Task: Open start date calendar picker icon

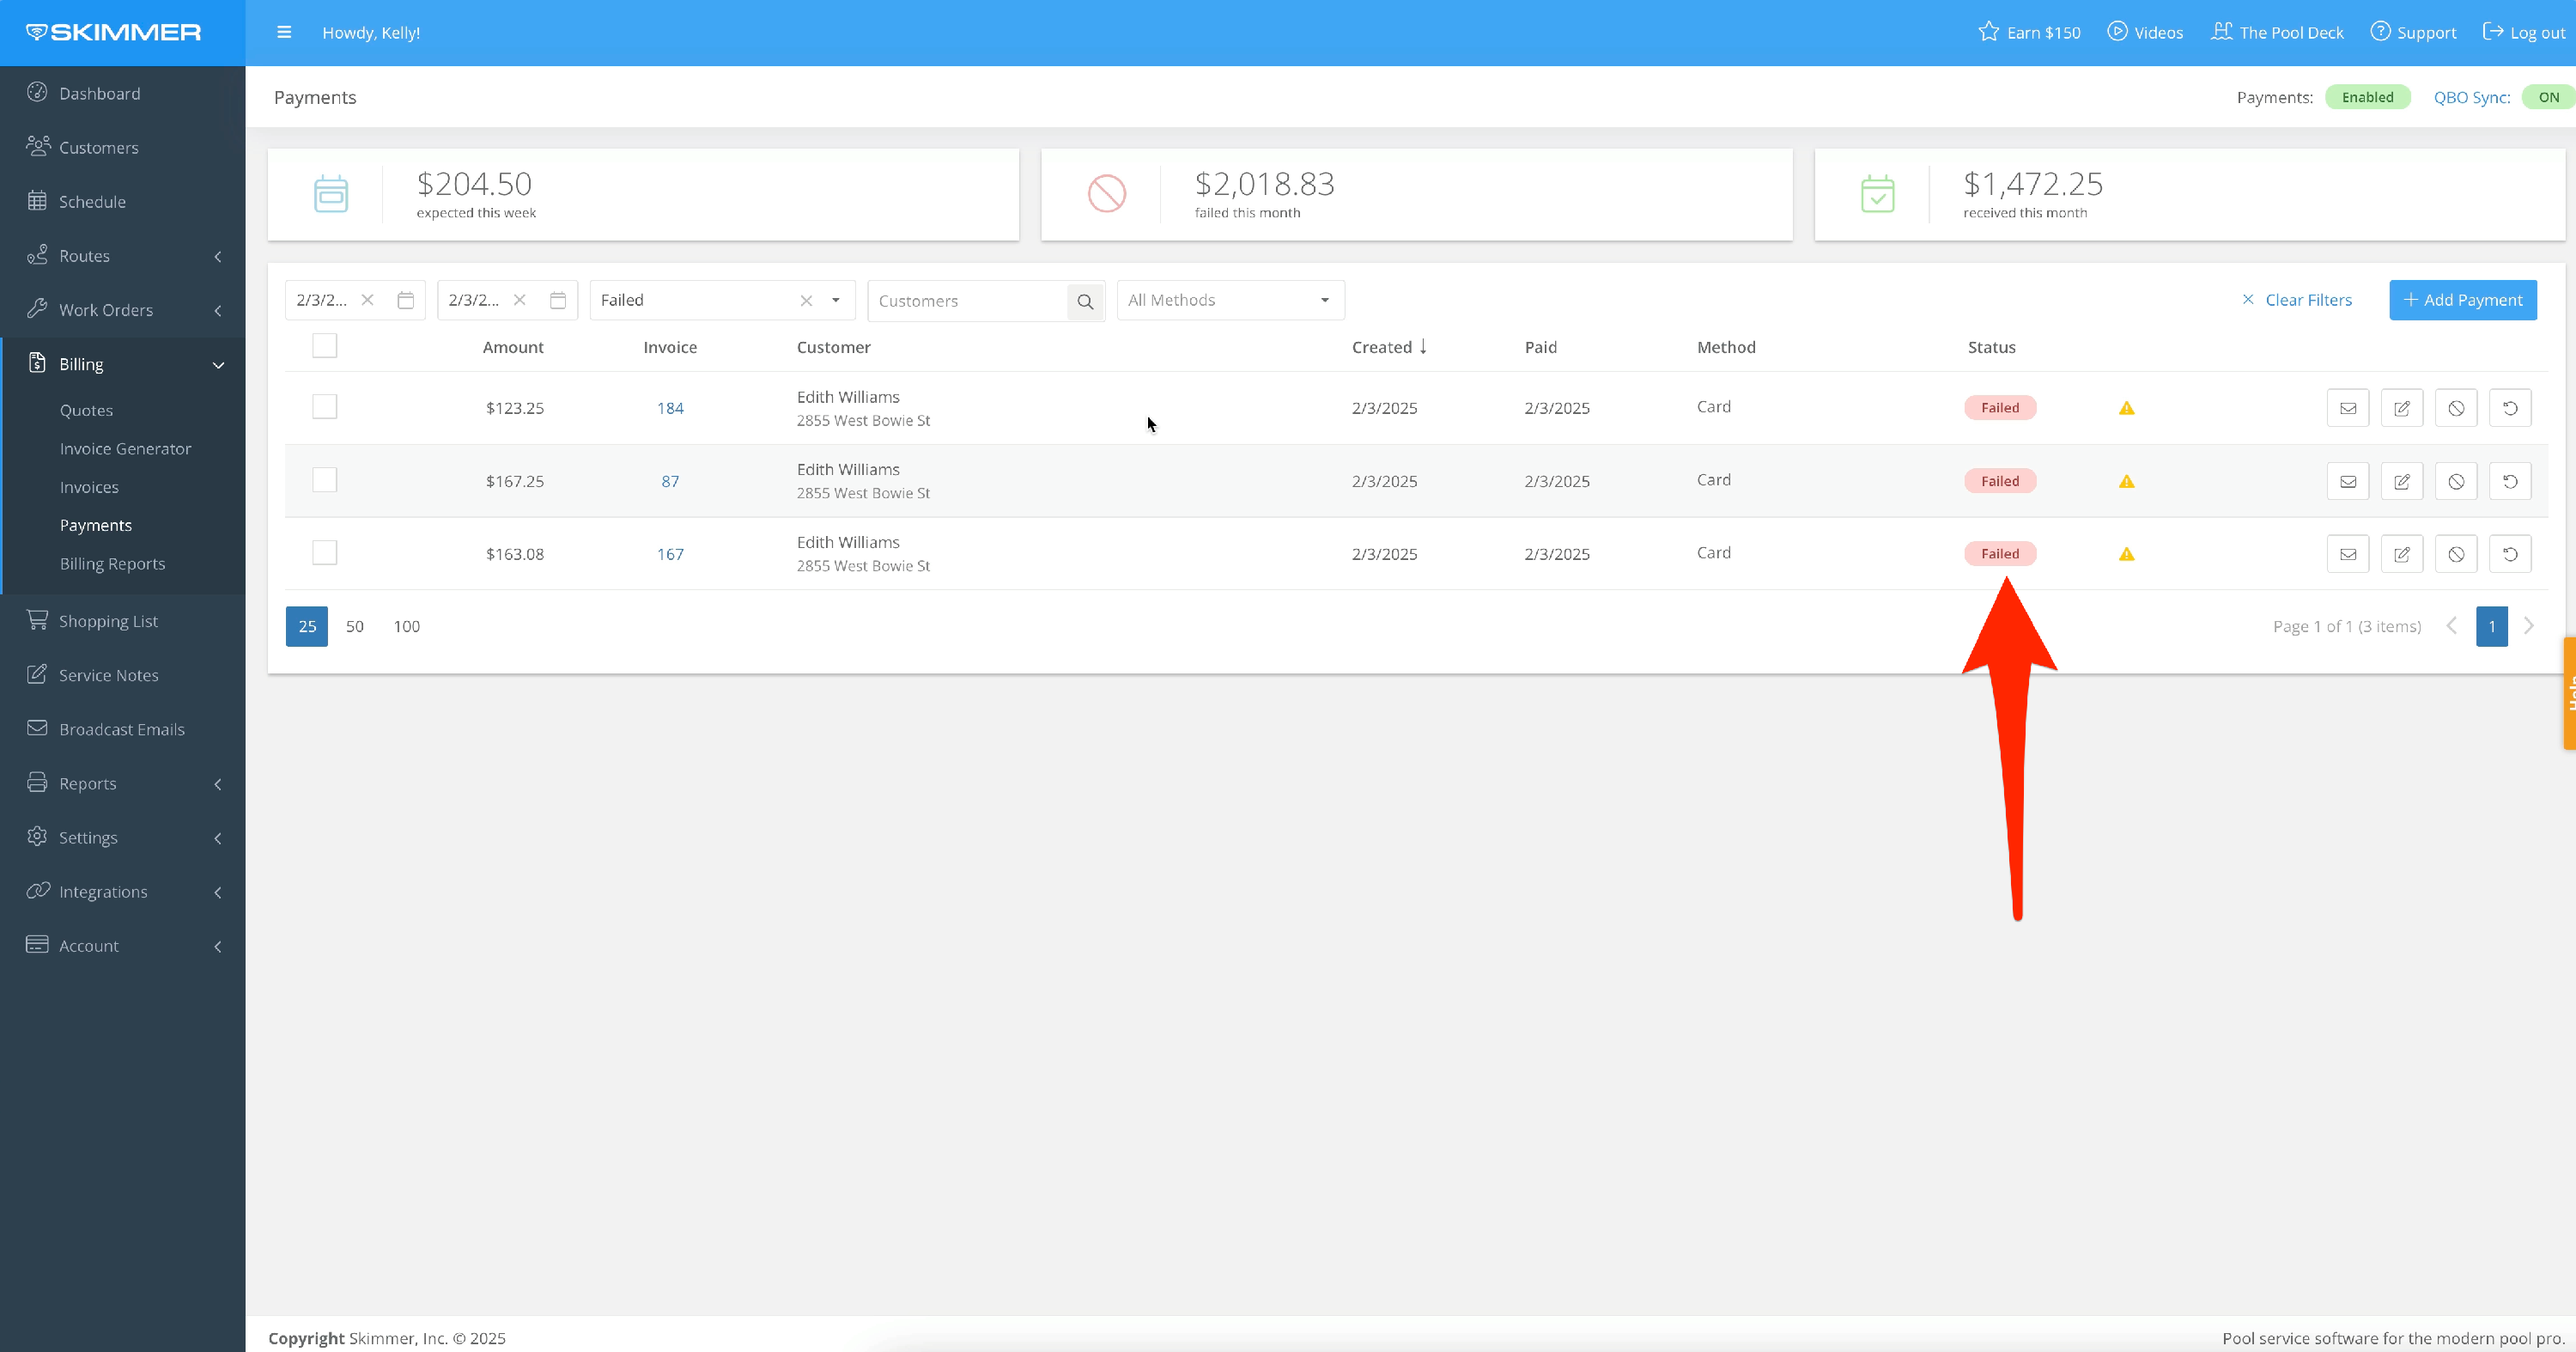Action: tap(405, 300)
